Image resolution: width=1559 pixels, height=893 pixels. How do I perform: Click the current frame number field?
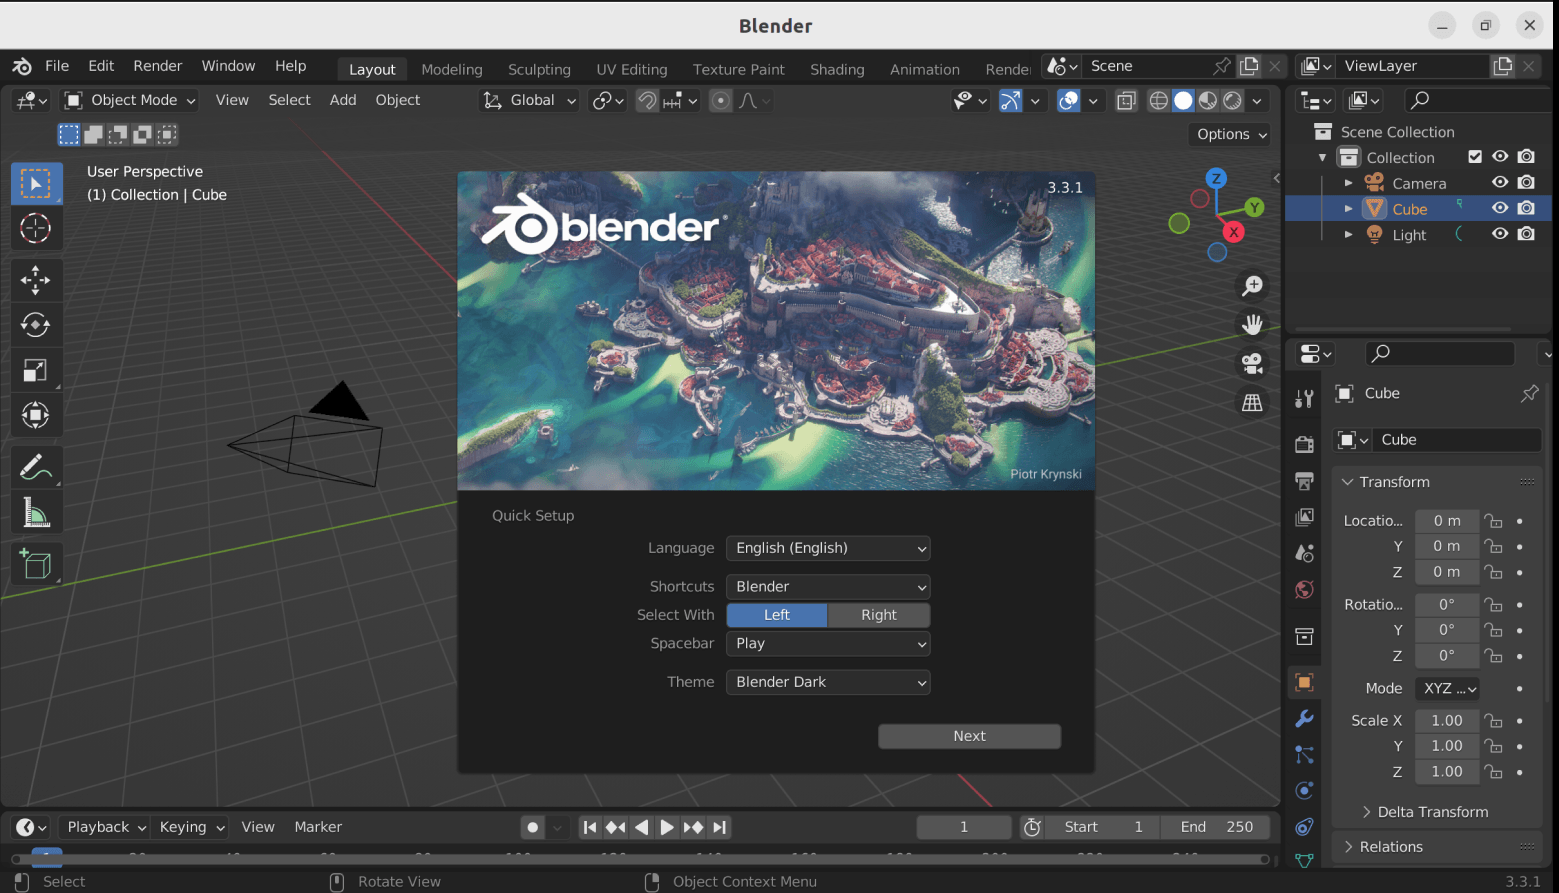click(964, 827)
